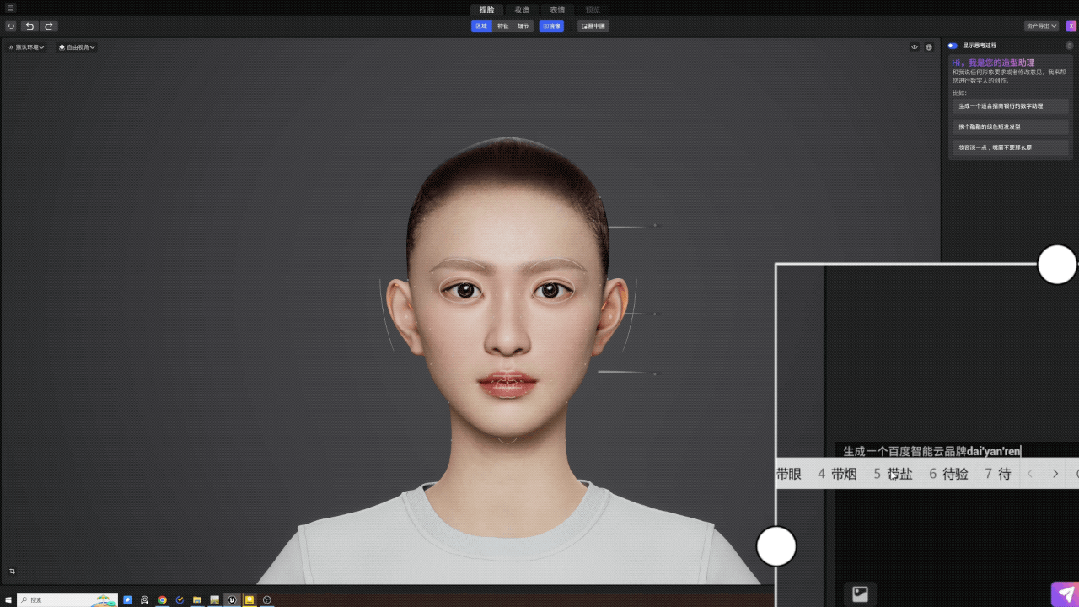Click the chat input field with pinyin text

[930, 450]
